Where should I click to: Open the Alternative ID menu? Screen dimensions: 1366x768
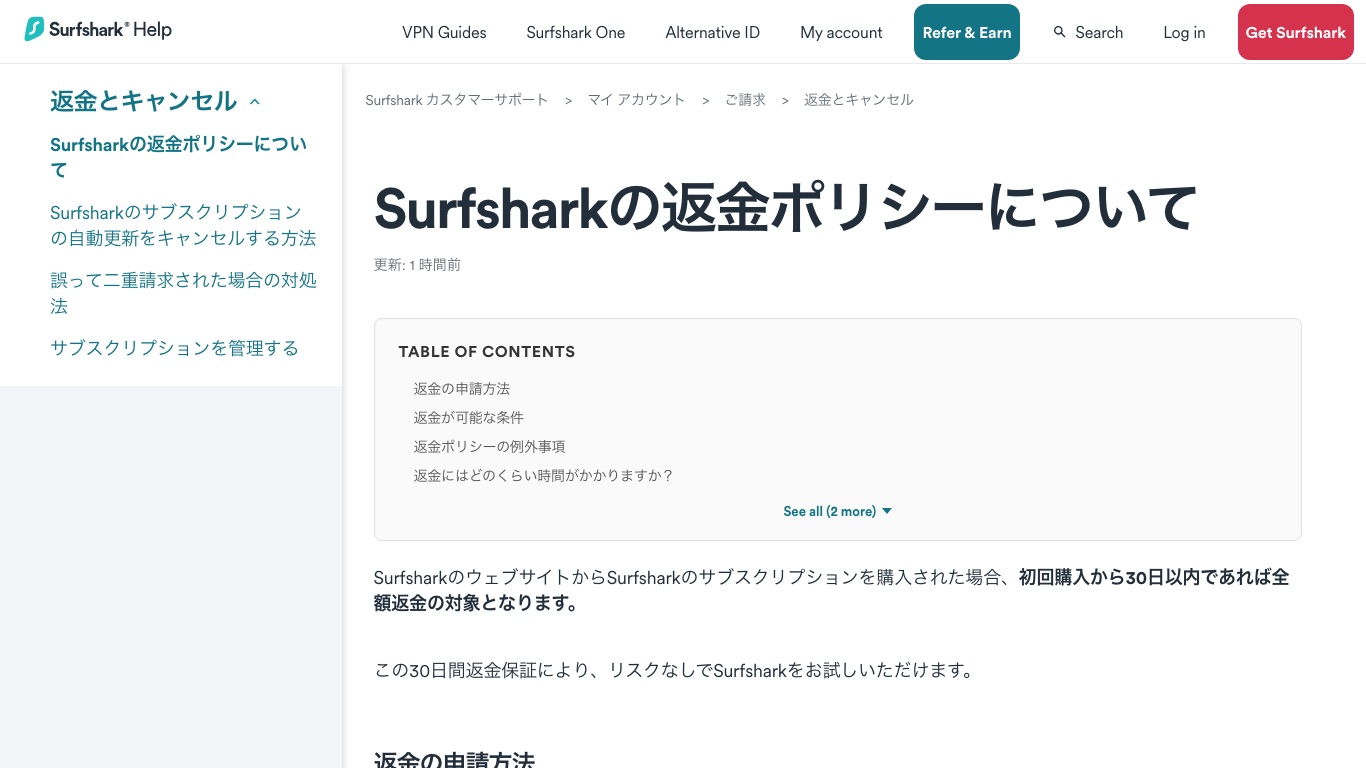coord(713,32)
